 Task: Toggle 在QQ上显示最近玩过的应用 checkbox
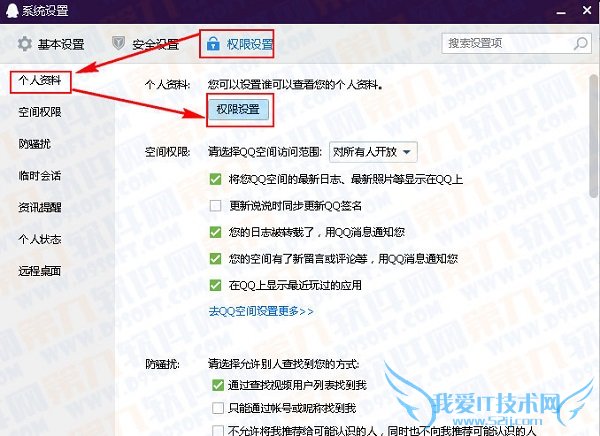tap(215, 285)
